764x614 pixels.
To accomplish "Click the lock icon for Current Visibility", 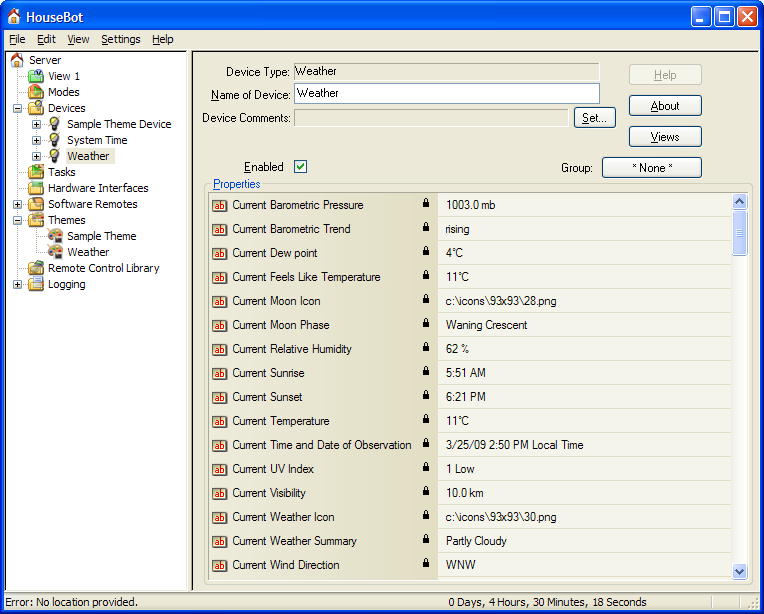I will tap(426, 491).
